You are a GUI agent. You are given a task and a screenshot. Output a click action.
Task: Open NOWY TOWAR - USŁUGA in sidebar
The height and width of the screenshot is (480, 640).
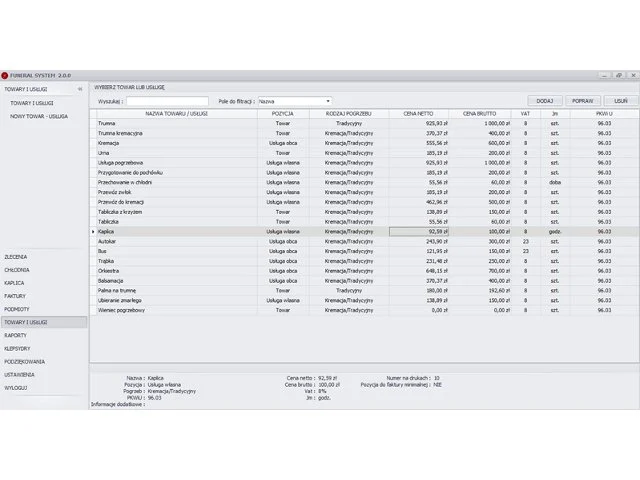coord(39,116)
